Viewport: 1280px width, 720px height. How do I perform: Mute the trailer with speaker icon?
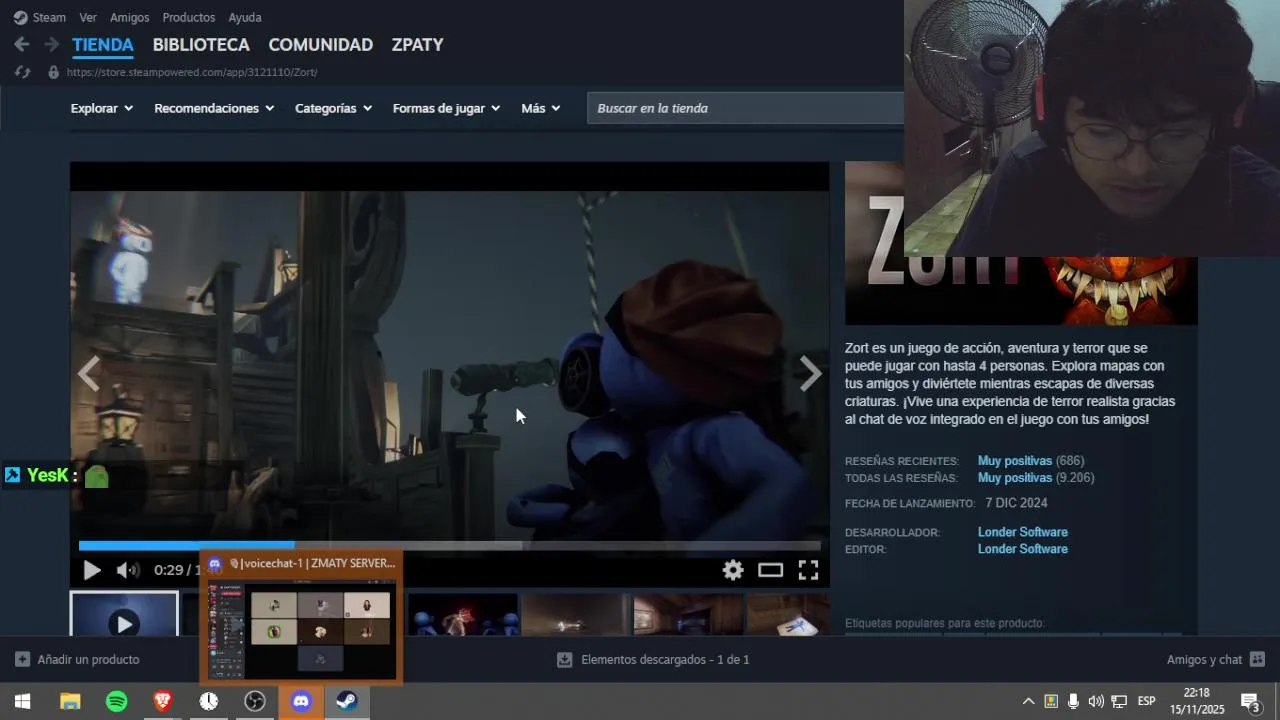pos(127,570)
